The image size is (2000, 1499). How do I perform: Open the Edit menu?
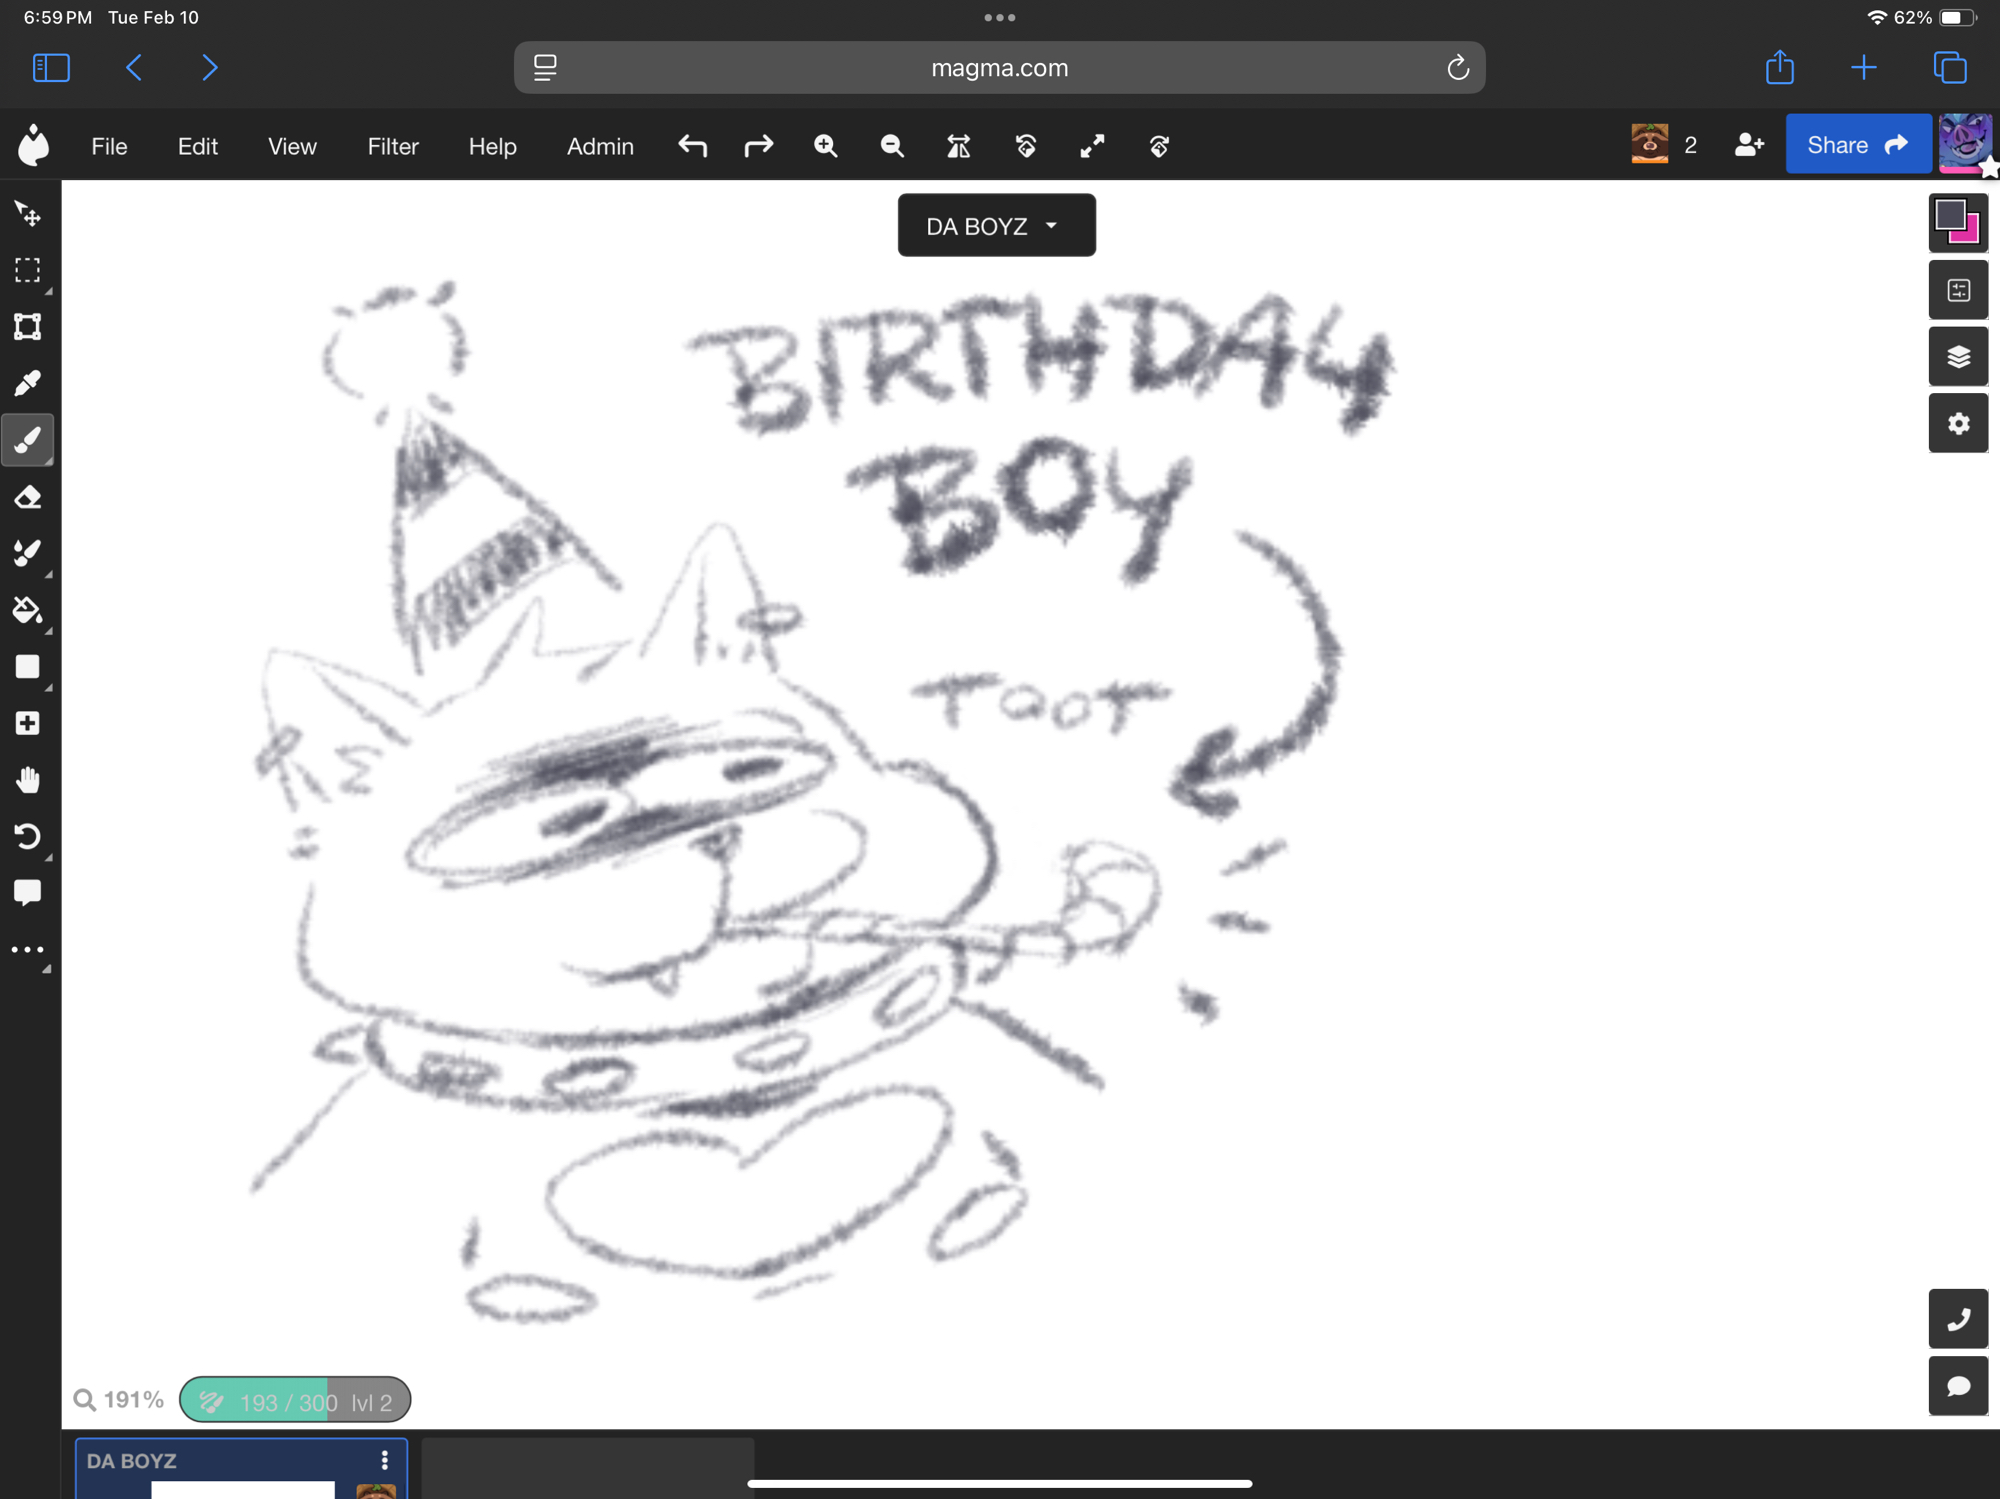[x=197, y=146]
